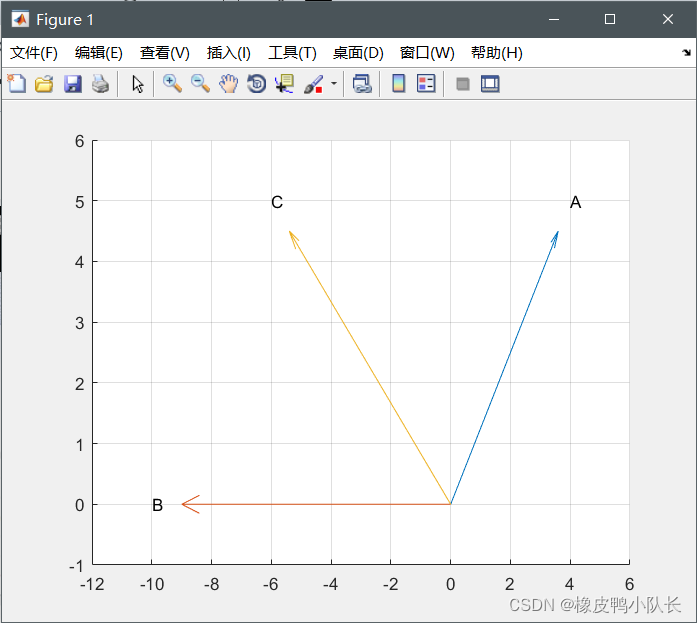
Task: Click the text label C in the plot
Action: (276, 202)
